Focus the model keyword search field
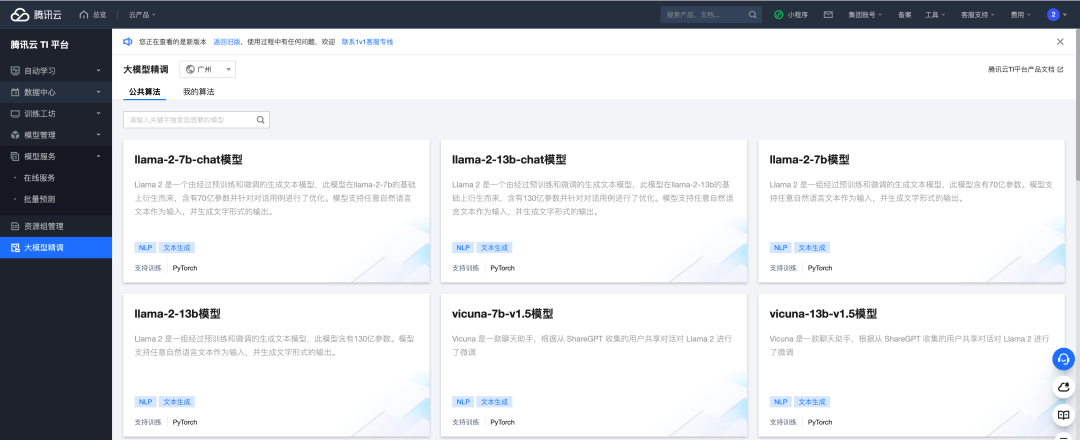This screenshot has height=440, width=1080. click(196, 120)
